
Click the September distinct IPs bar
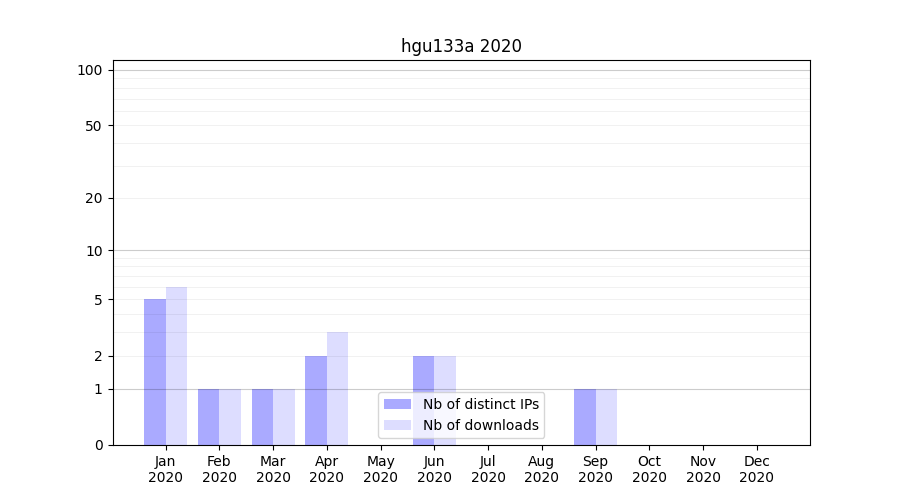584,417
